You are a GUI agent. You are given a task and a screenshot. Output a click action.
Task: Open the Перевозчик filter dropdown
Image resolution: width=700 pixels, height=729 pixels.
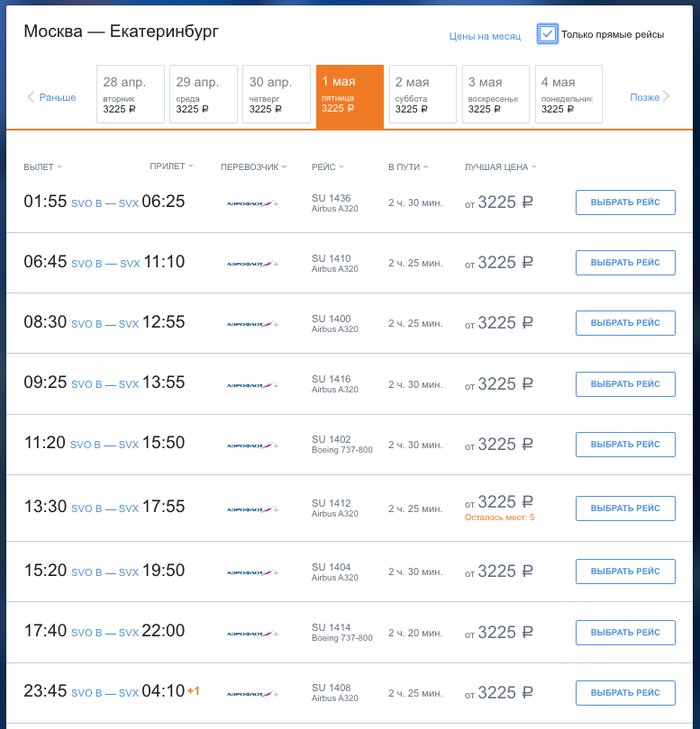[253, 167]
